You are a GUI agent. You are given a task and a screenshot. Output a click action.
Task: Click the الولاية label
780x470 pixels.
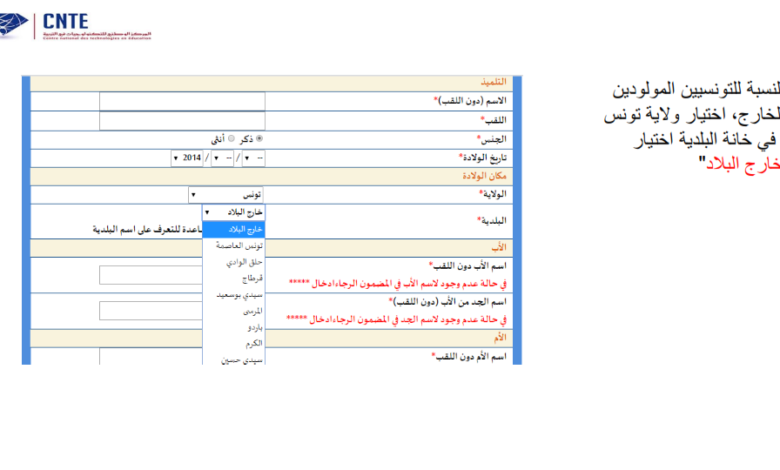coord(492,194)
